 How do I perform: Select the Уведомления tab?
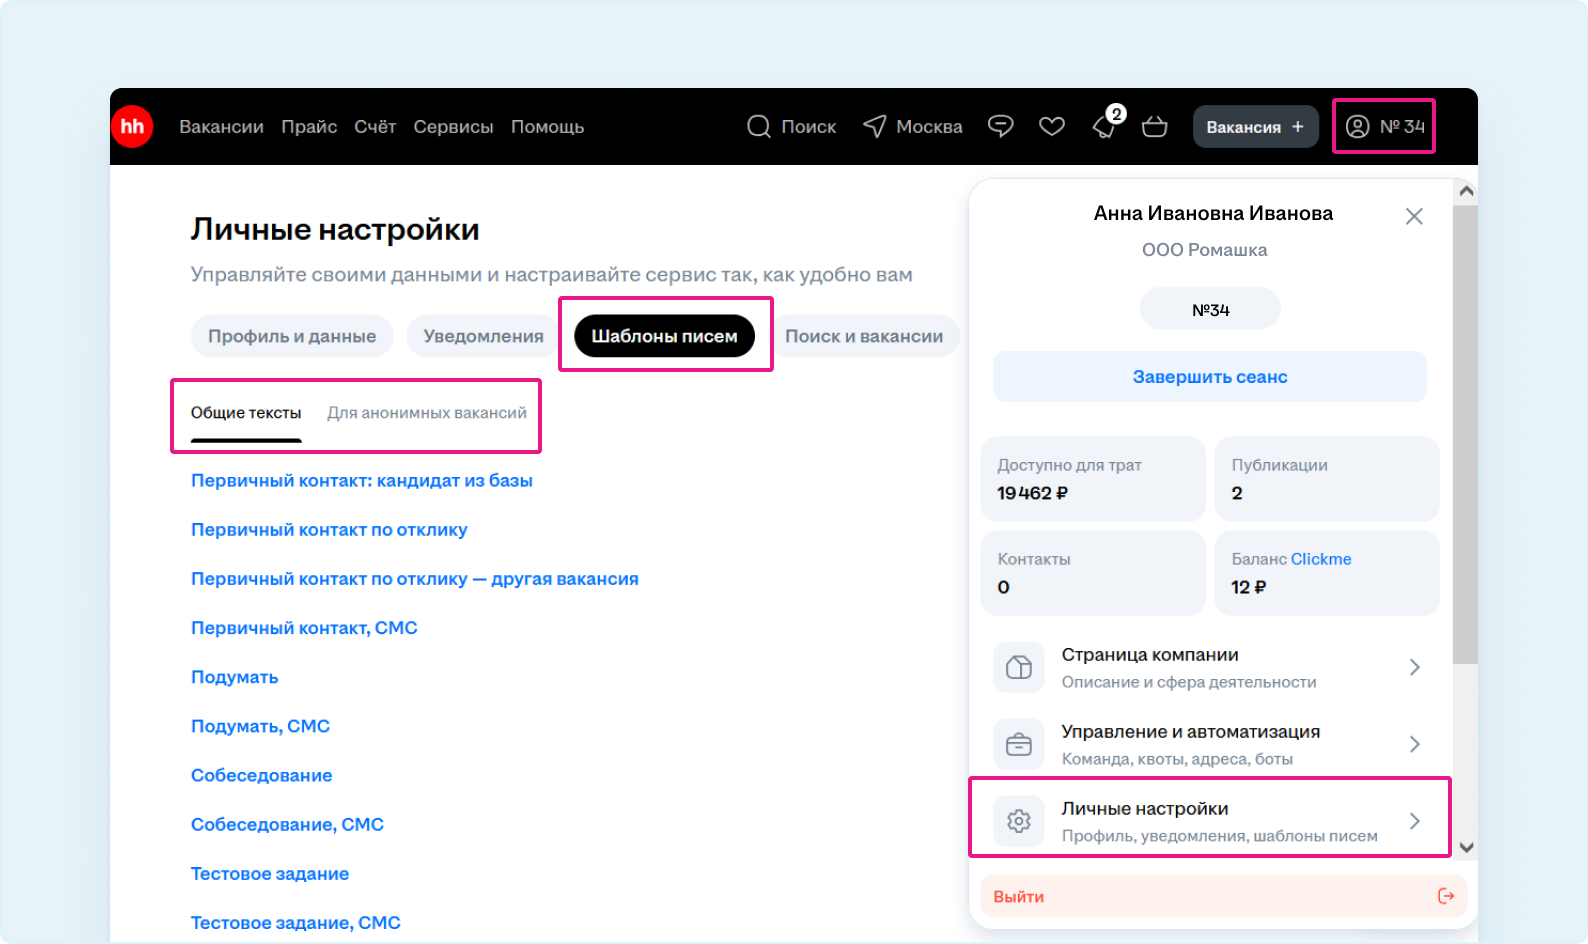coord(483,336)
